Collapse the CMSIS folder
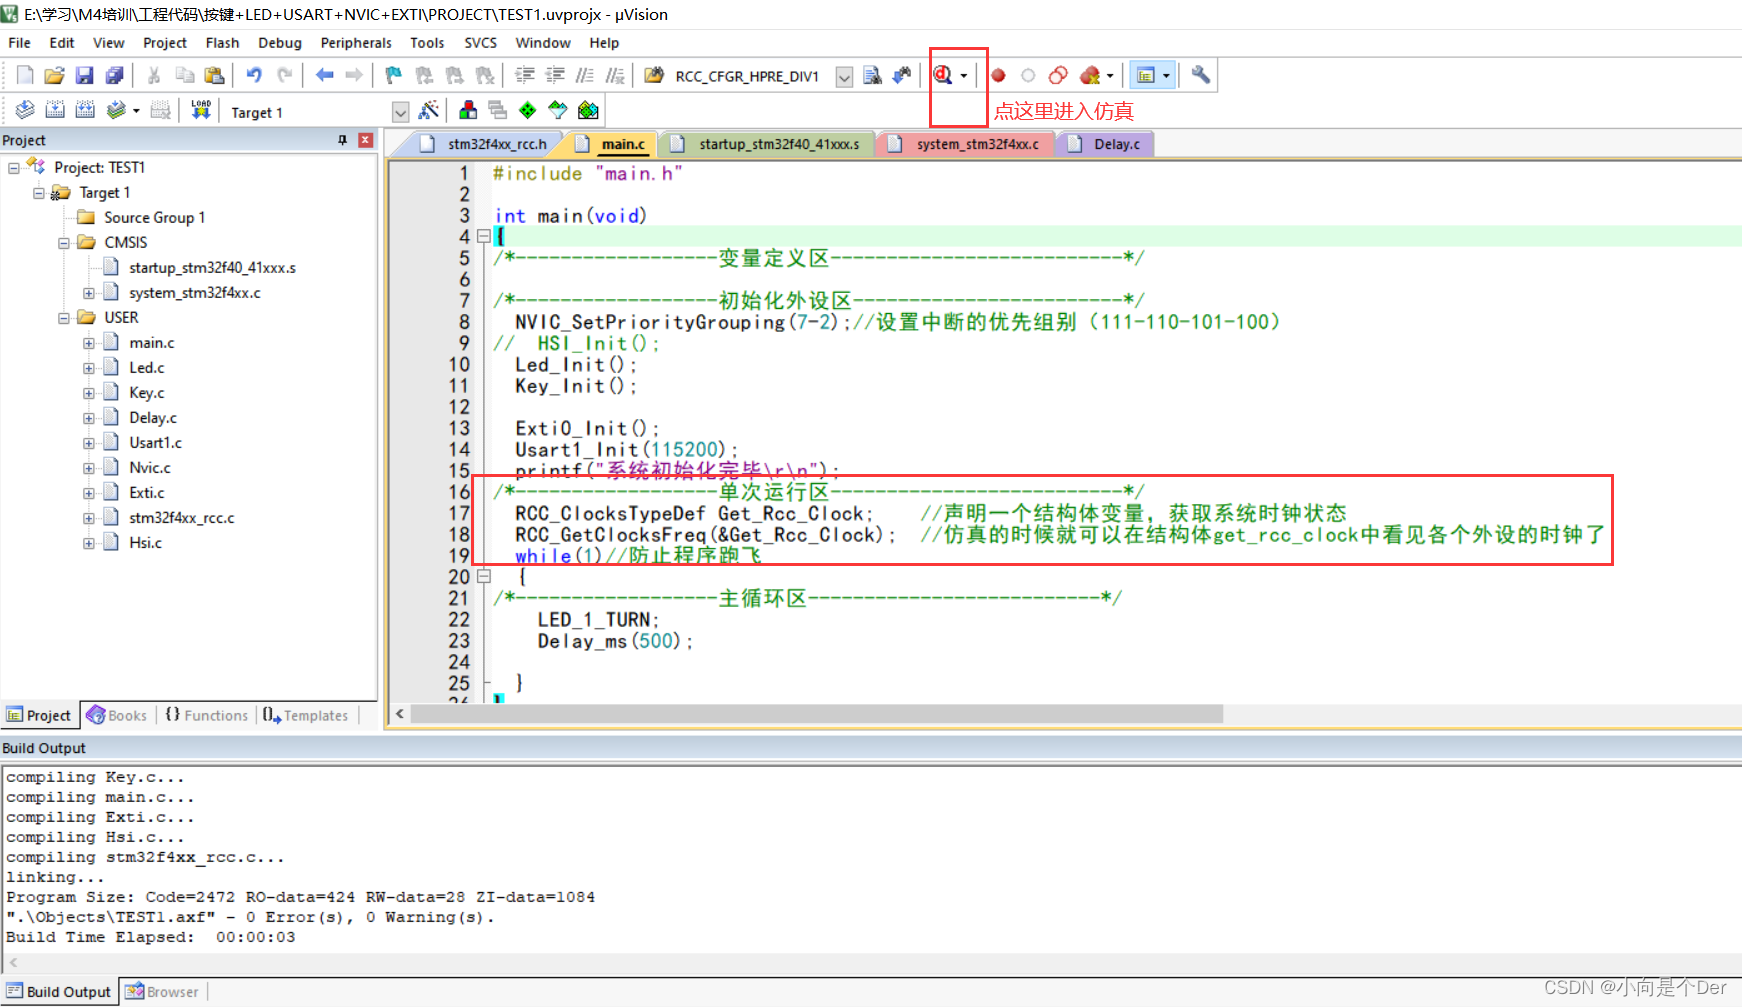The height and width of the screenshot is (1007, 1742). pos(64,243)
